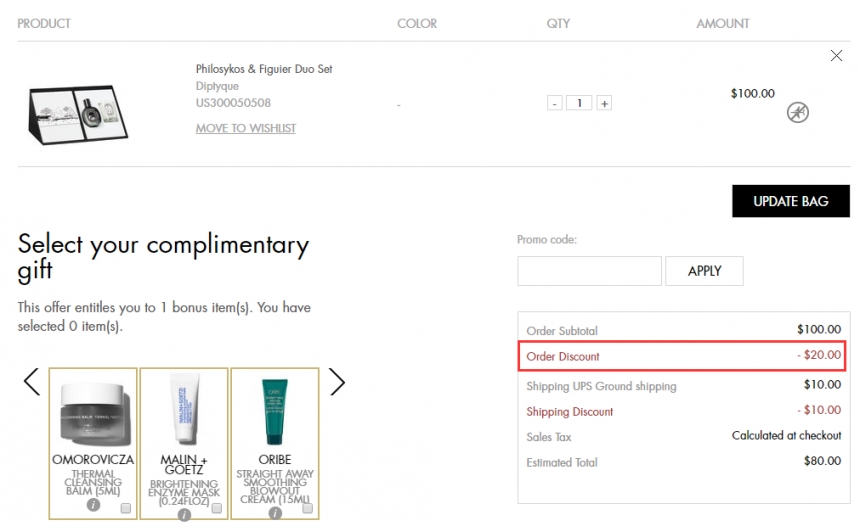The image size is (860, 526).
Task: Open info for Omorovicza Thermal Cleansing Balm
Action: coord(93,505)
